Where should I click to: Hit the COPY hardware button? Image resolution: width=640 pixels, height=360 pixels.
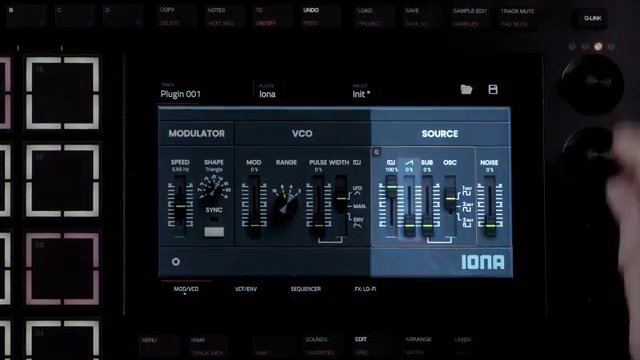[x=177, y=16]
